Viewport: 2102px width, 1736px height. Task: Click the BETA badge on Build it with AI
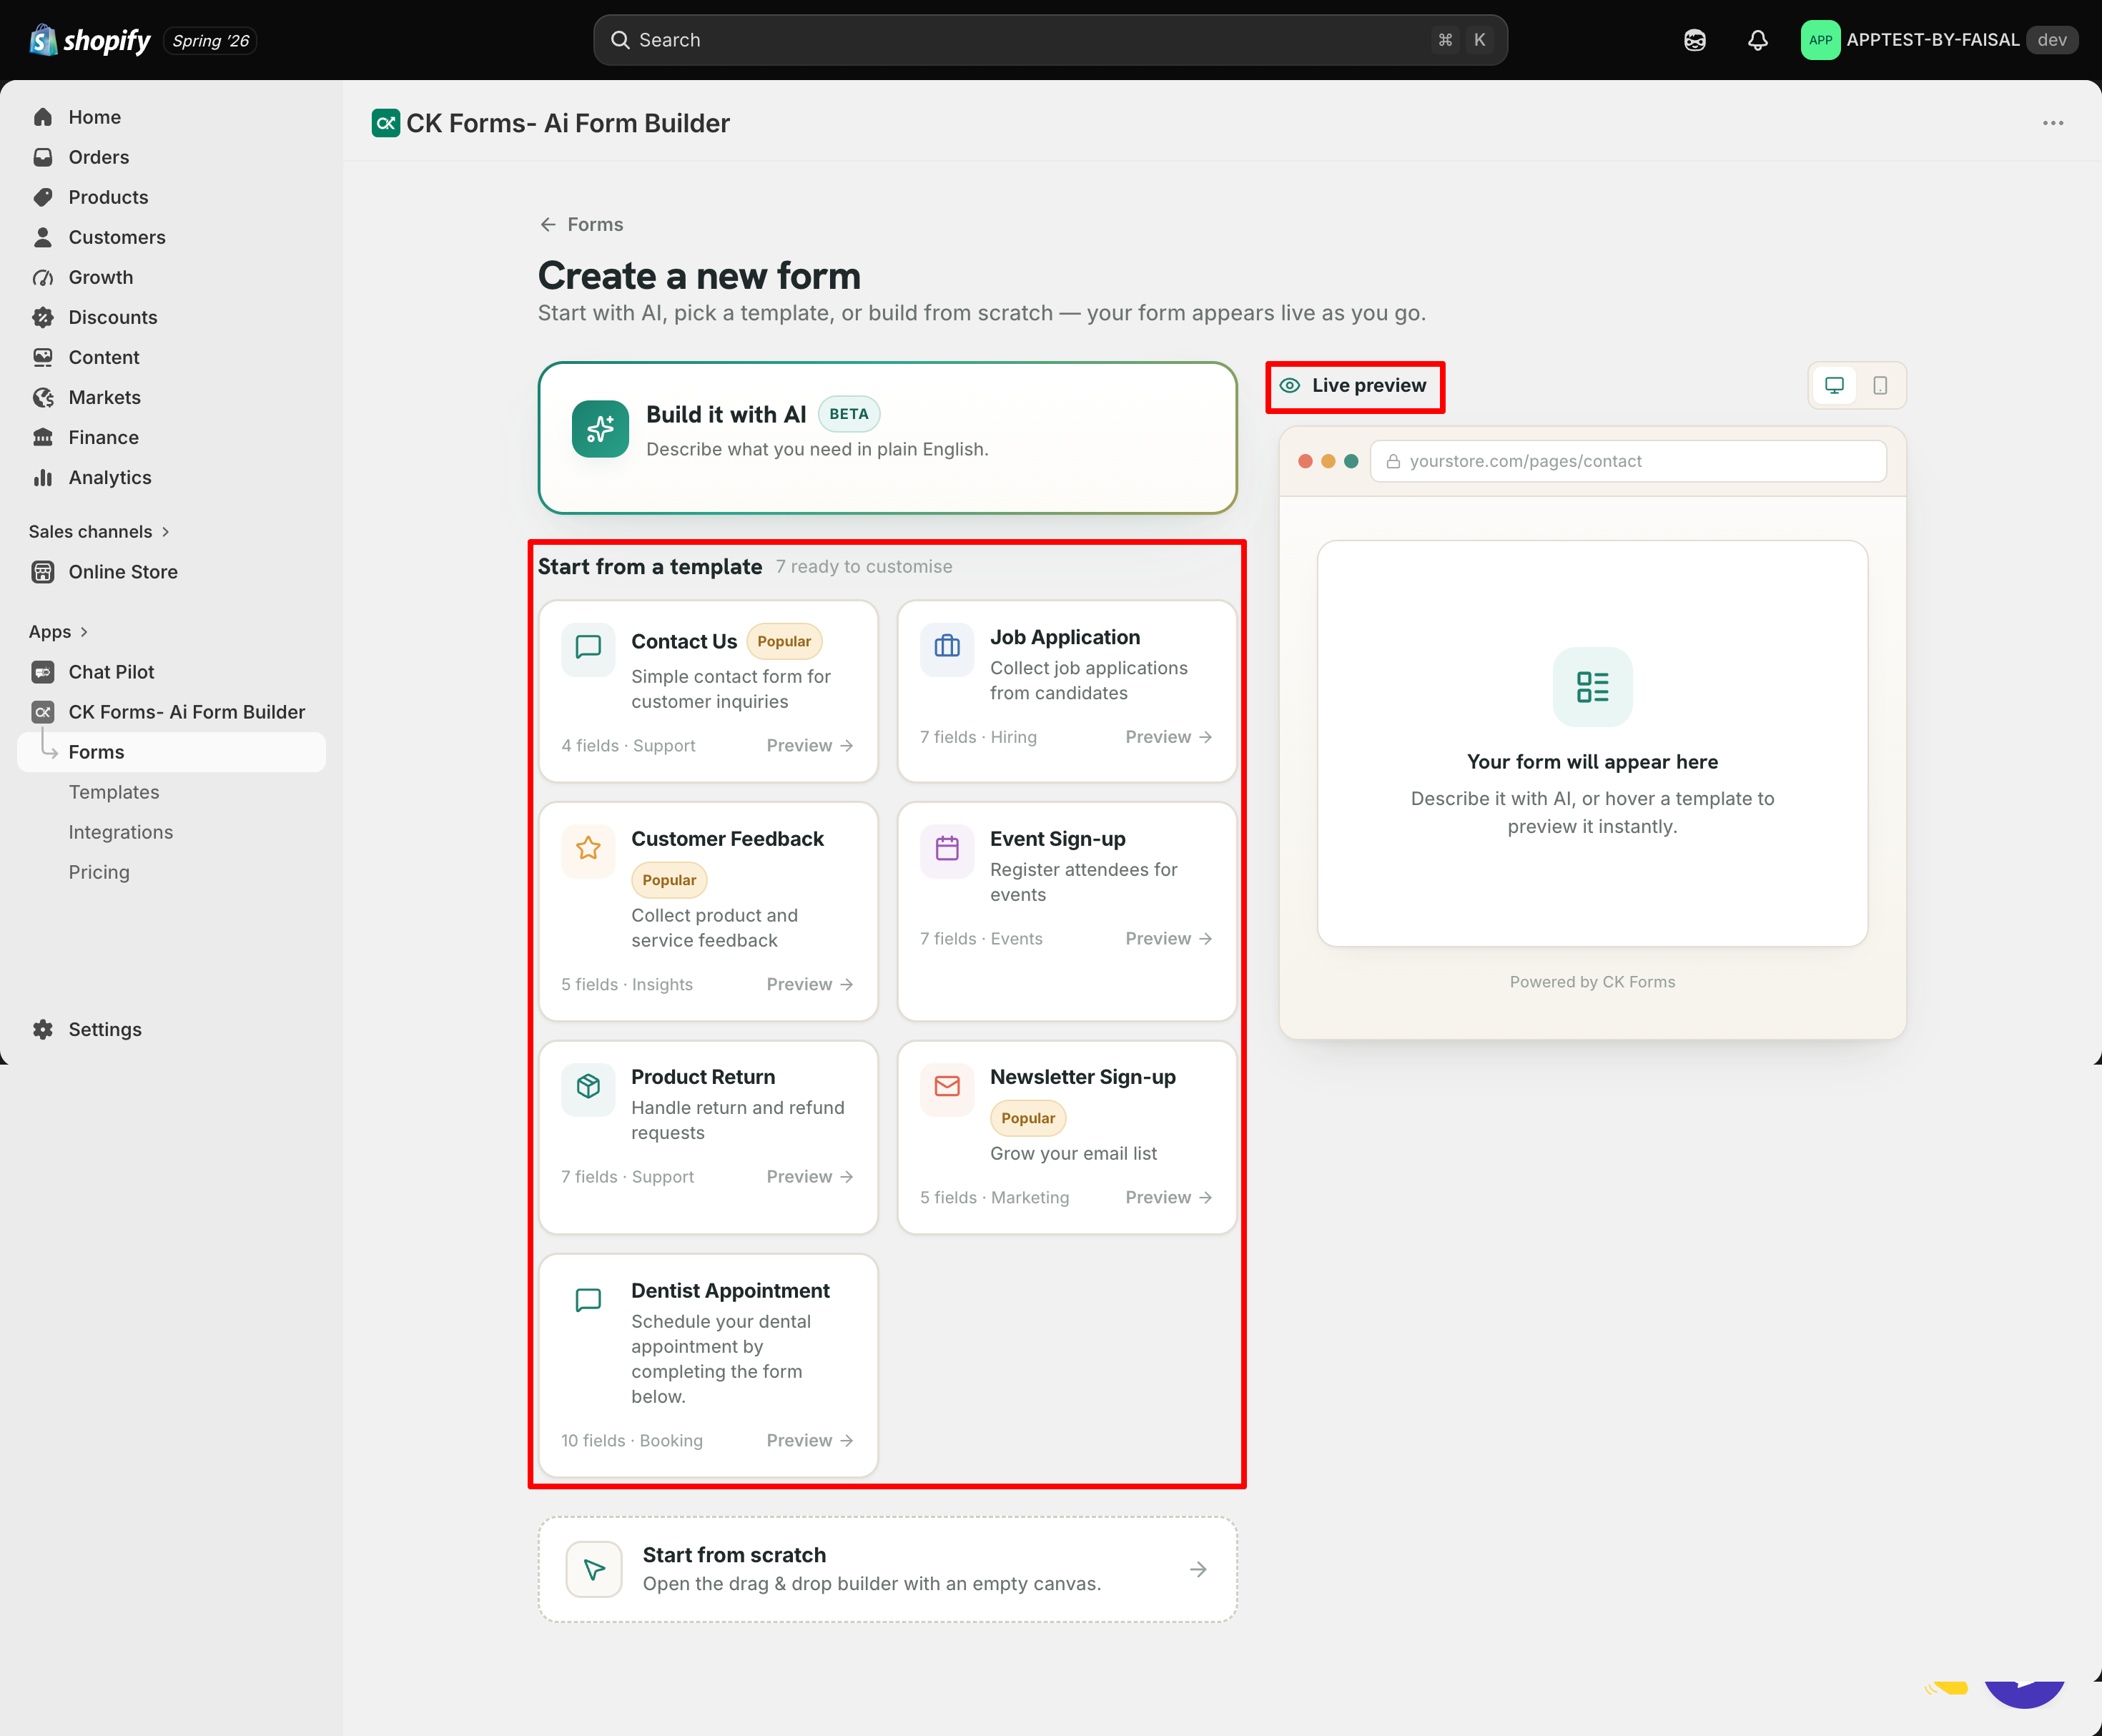point(848,414)
